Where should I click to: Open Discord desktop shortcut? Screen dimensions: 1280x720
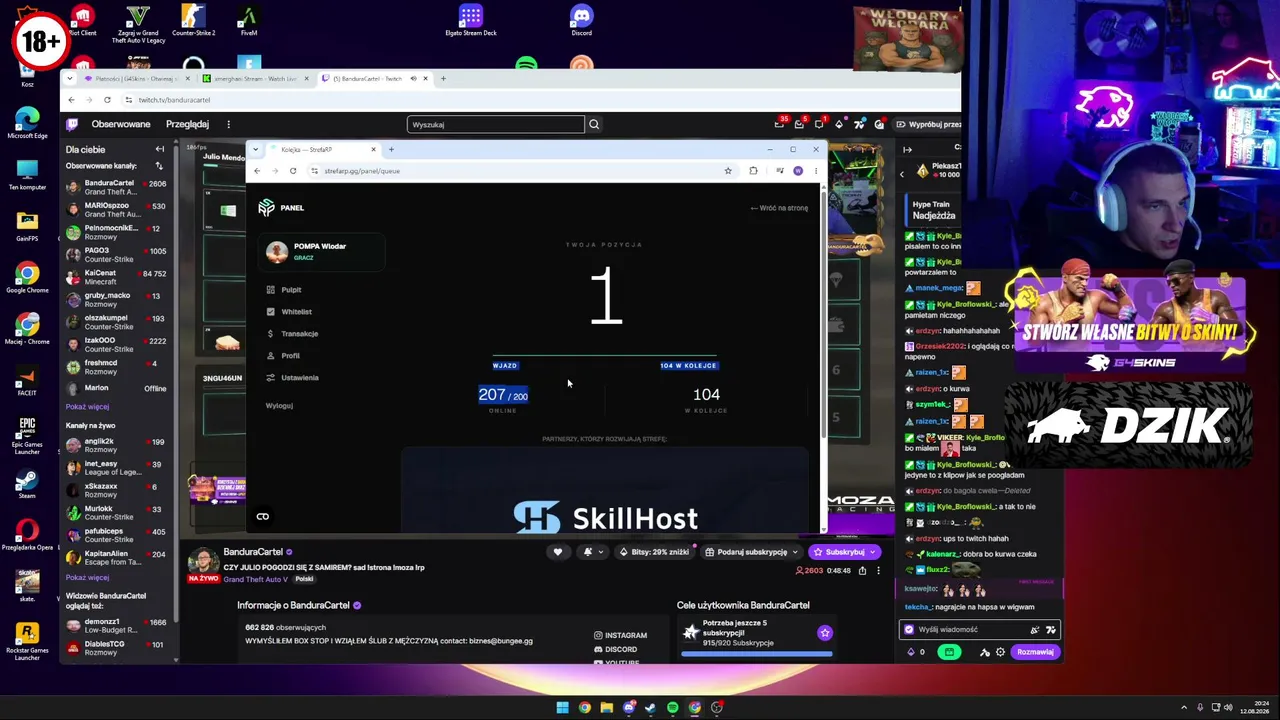click(581, 21)
